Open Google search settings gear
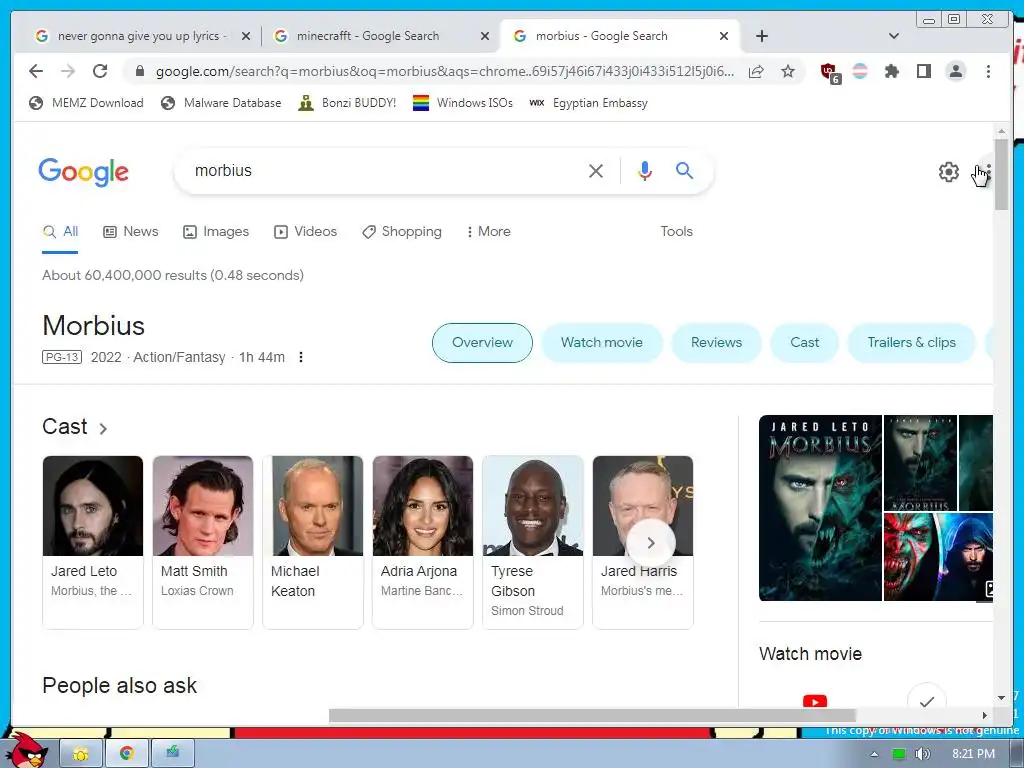 pyautogui.click(x=949, y=172)
